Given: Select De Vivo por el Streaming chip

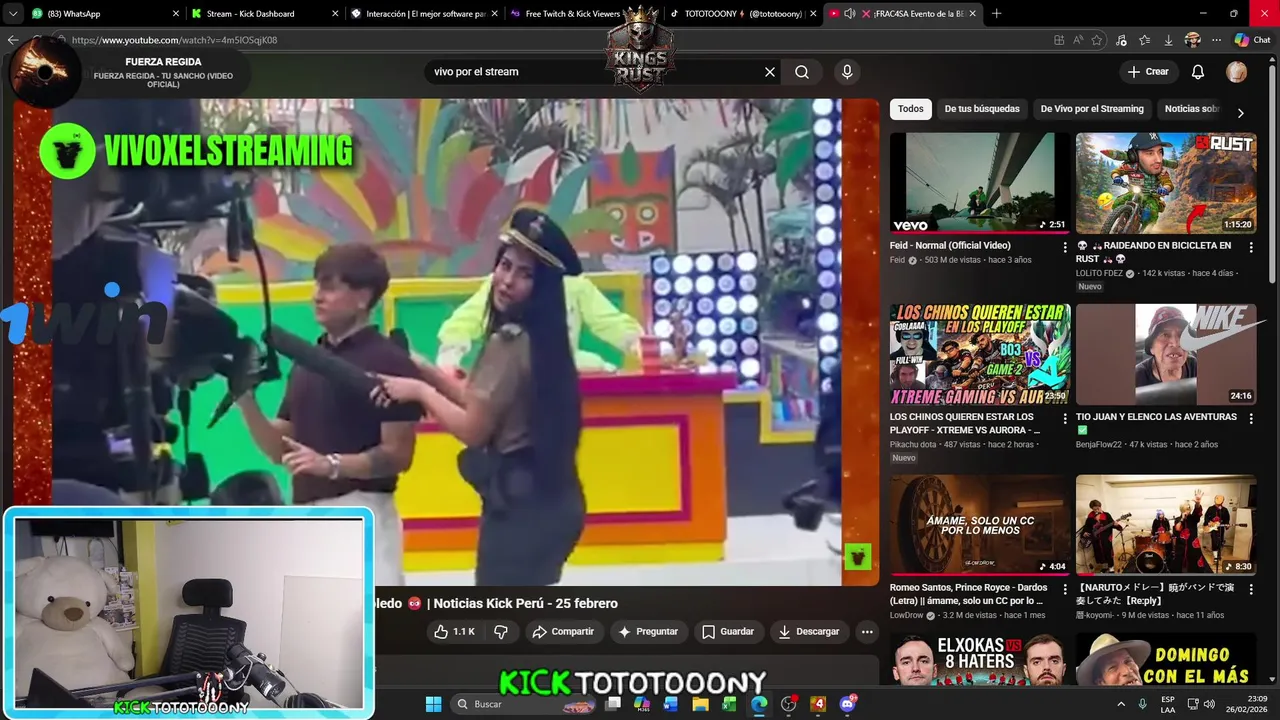Looking at the screenshot, I should (1092, 109).
